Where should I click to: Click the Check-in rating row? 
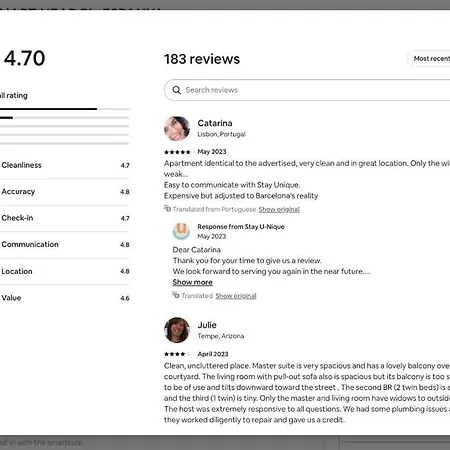[65, 218]
